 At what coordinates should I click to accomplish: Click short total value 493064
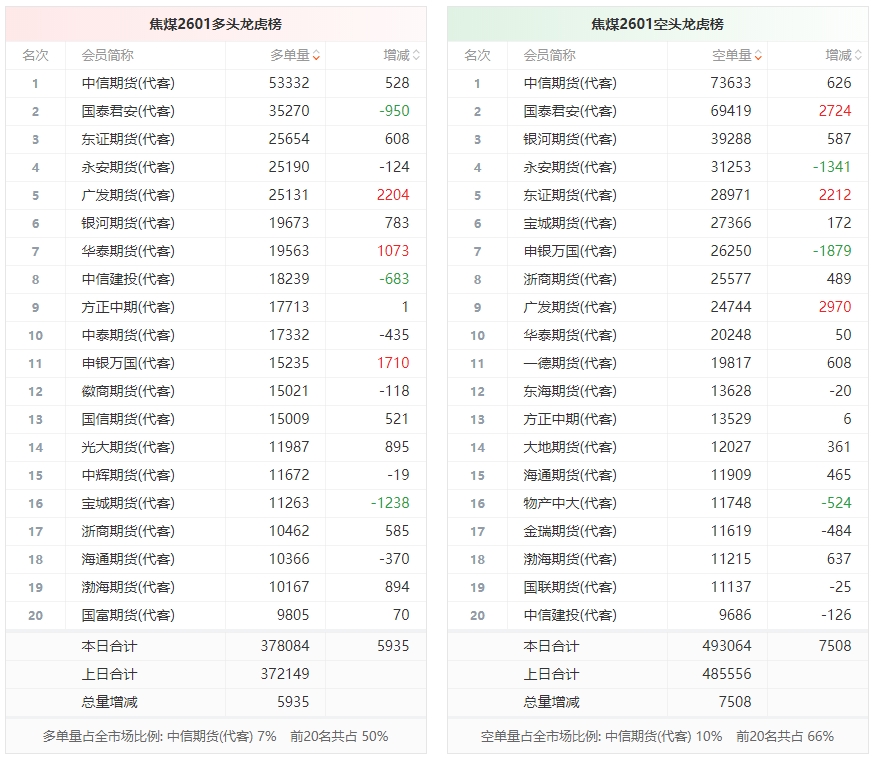[x=727, y=646]
